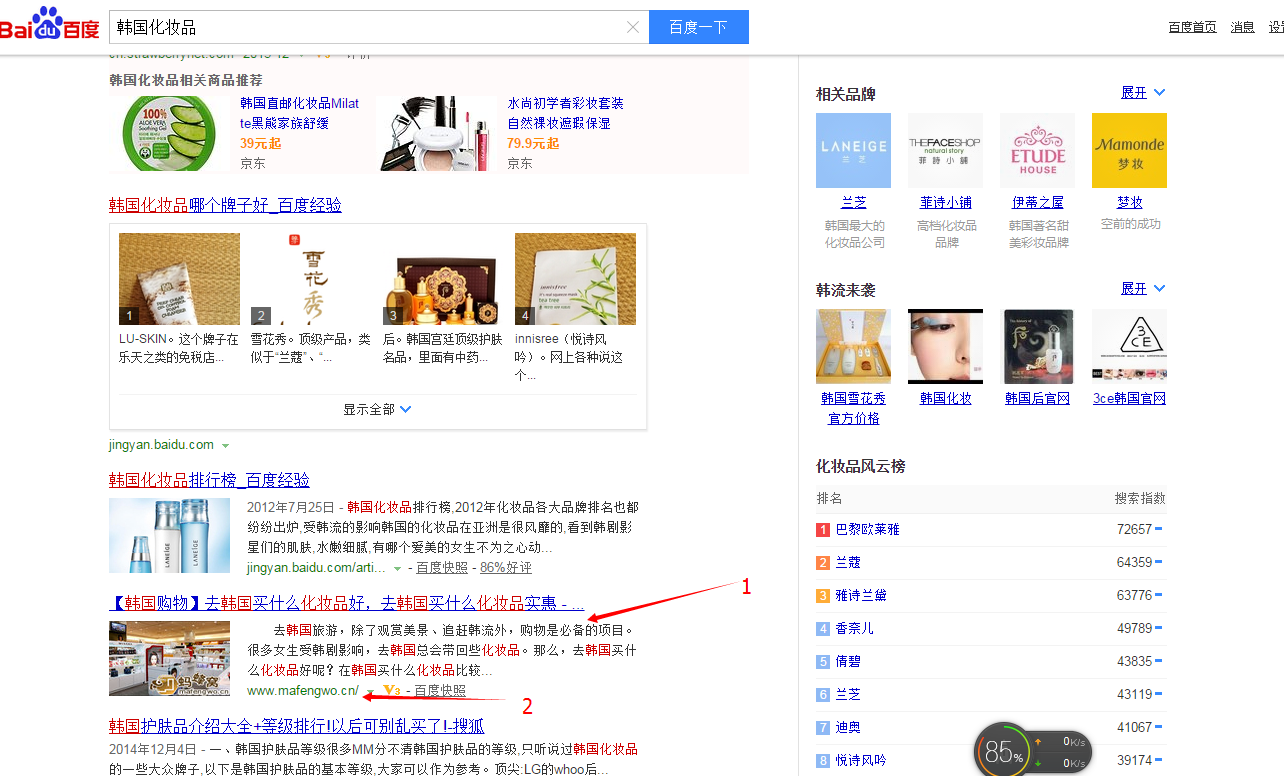Open innisfree image numbered 4

575,279
